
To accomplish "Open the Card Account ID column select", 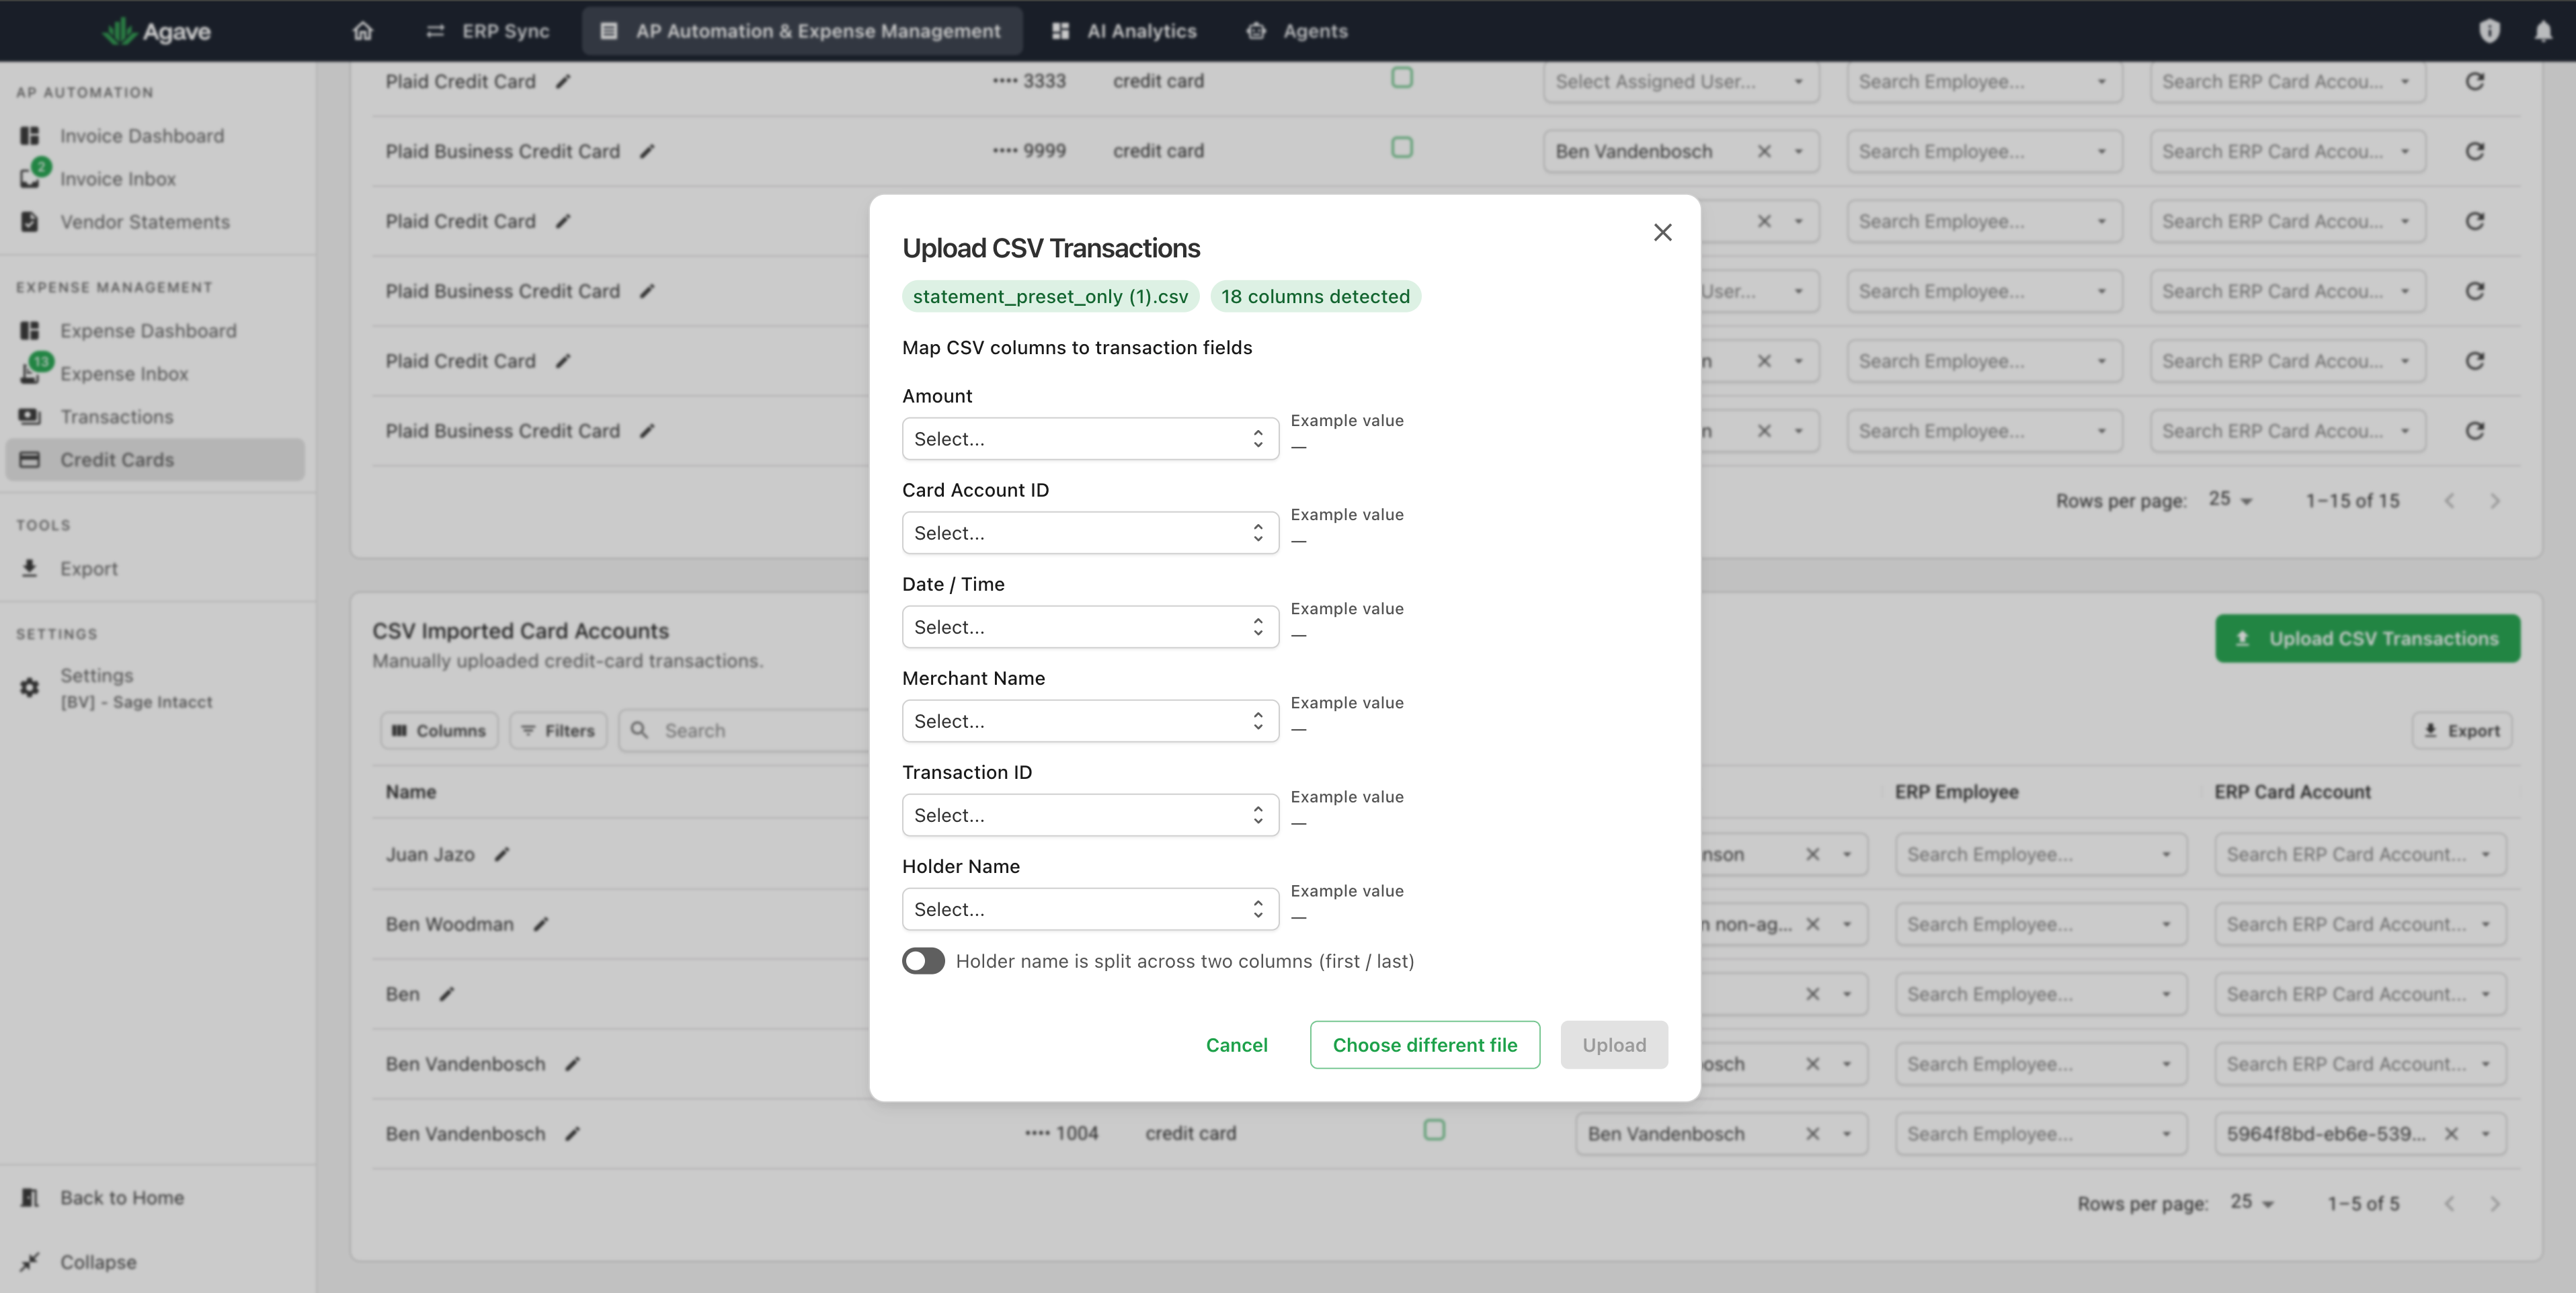I will tap(1090, 533).
